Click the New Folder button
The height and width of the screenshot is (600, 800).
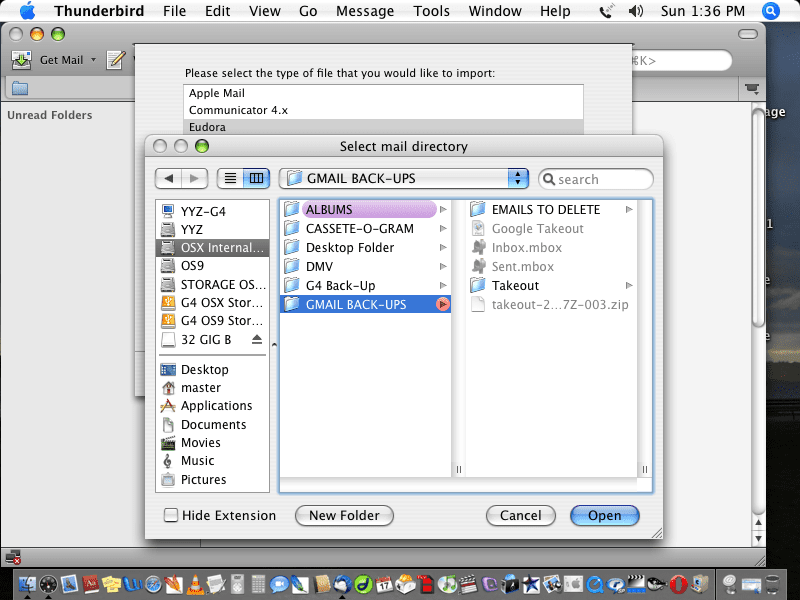pyautogui.click(x=344, y=515)
